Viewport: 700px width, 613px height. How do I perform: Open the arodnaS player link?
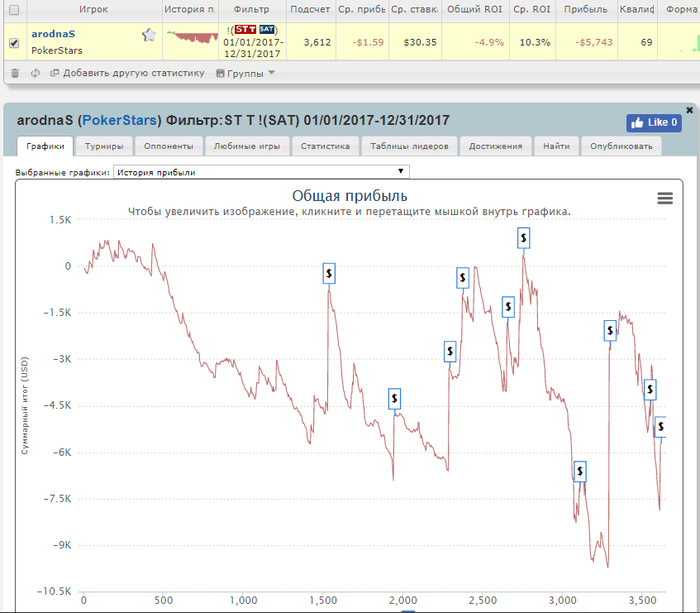coord(53,34)
